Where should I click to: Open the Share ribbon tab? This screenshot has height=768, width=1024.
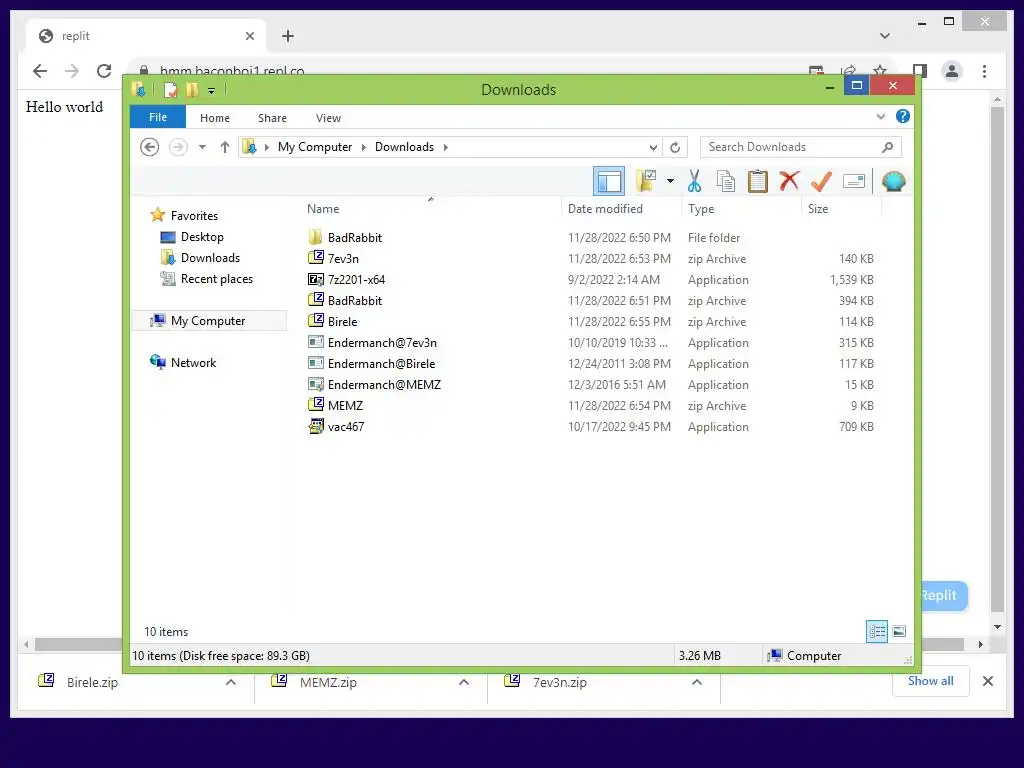(x=272, y=118)
